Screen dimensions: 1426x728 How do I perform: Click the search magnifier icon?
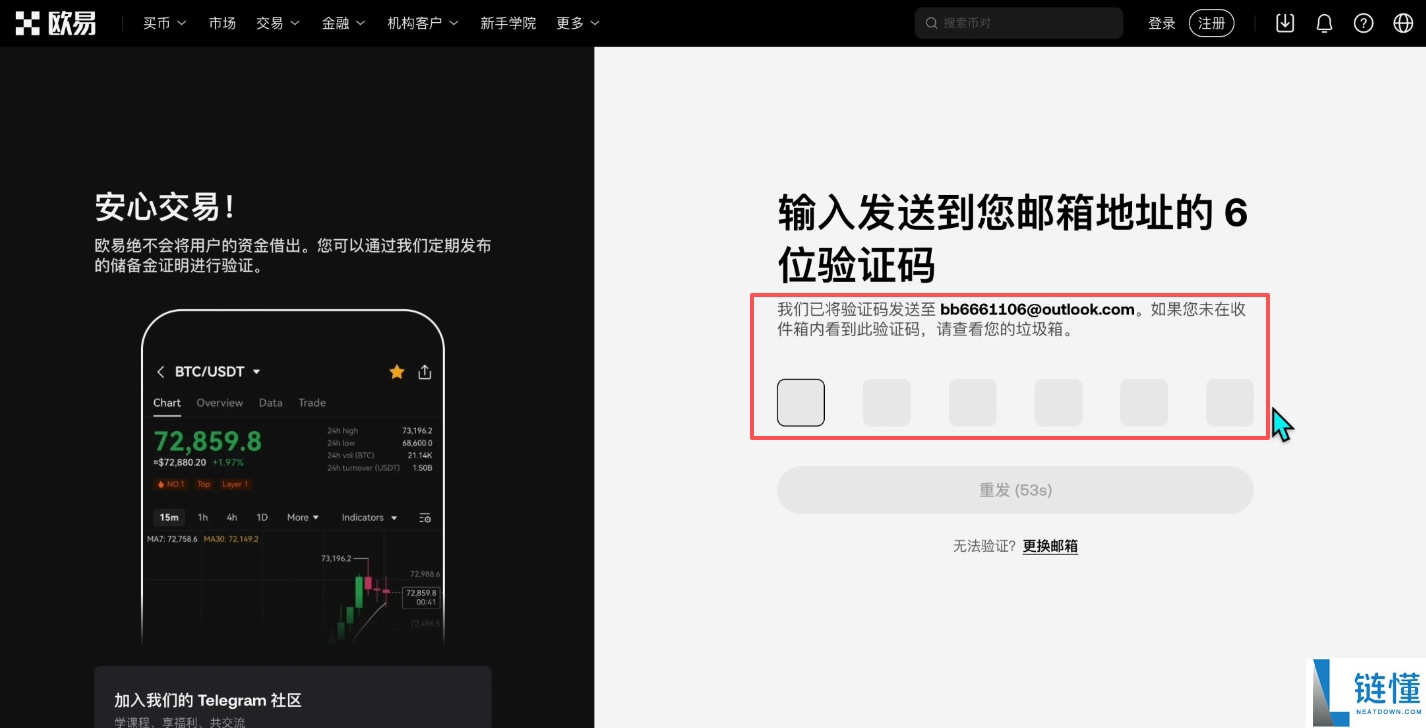931,22
